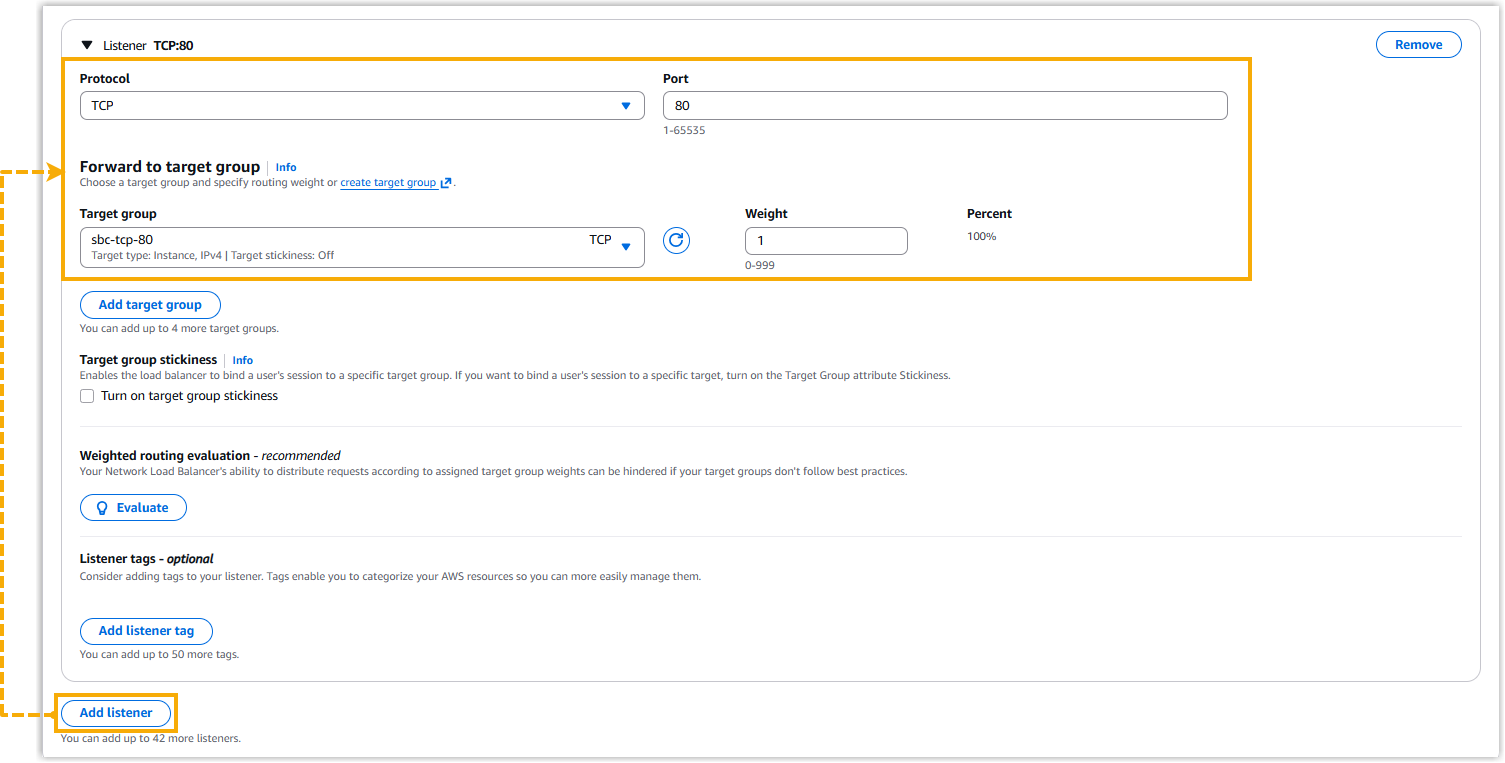The width and height of the screenshot is (1505, 763).
Task: Click Add listener tag button
Action: pos(146,631)
